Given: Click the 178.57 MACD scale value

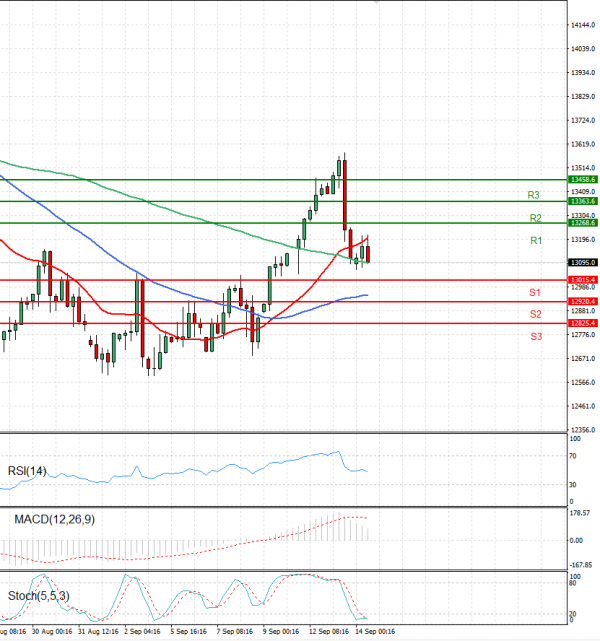Looking at the screenshot, I should [580, 513].
